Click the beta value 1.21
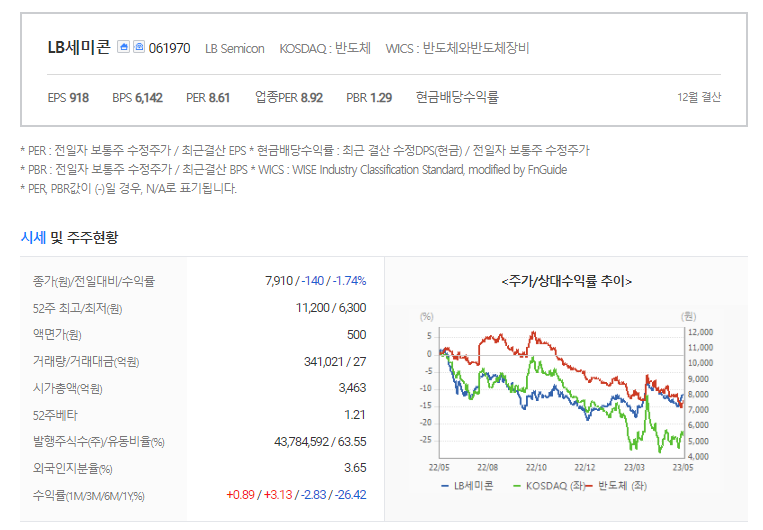This screenshot has width=763, height=530. 355,415
